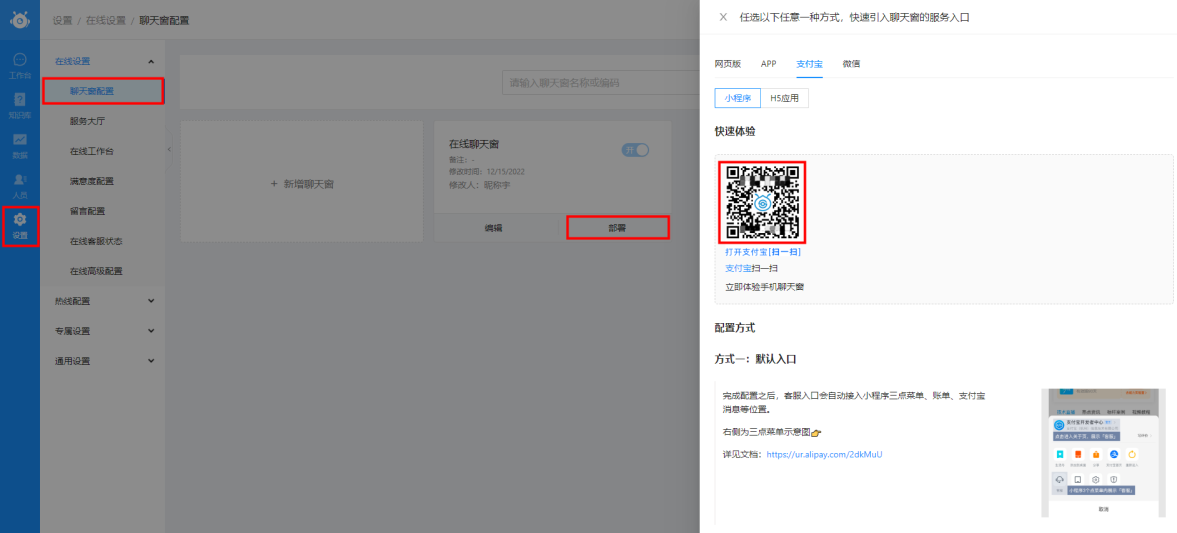Image resolution: width=1177 pixels, height=533 pixels.
Task: Click 在线设置 in the breadcrumb
Action: coord(106,20)
